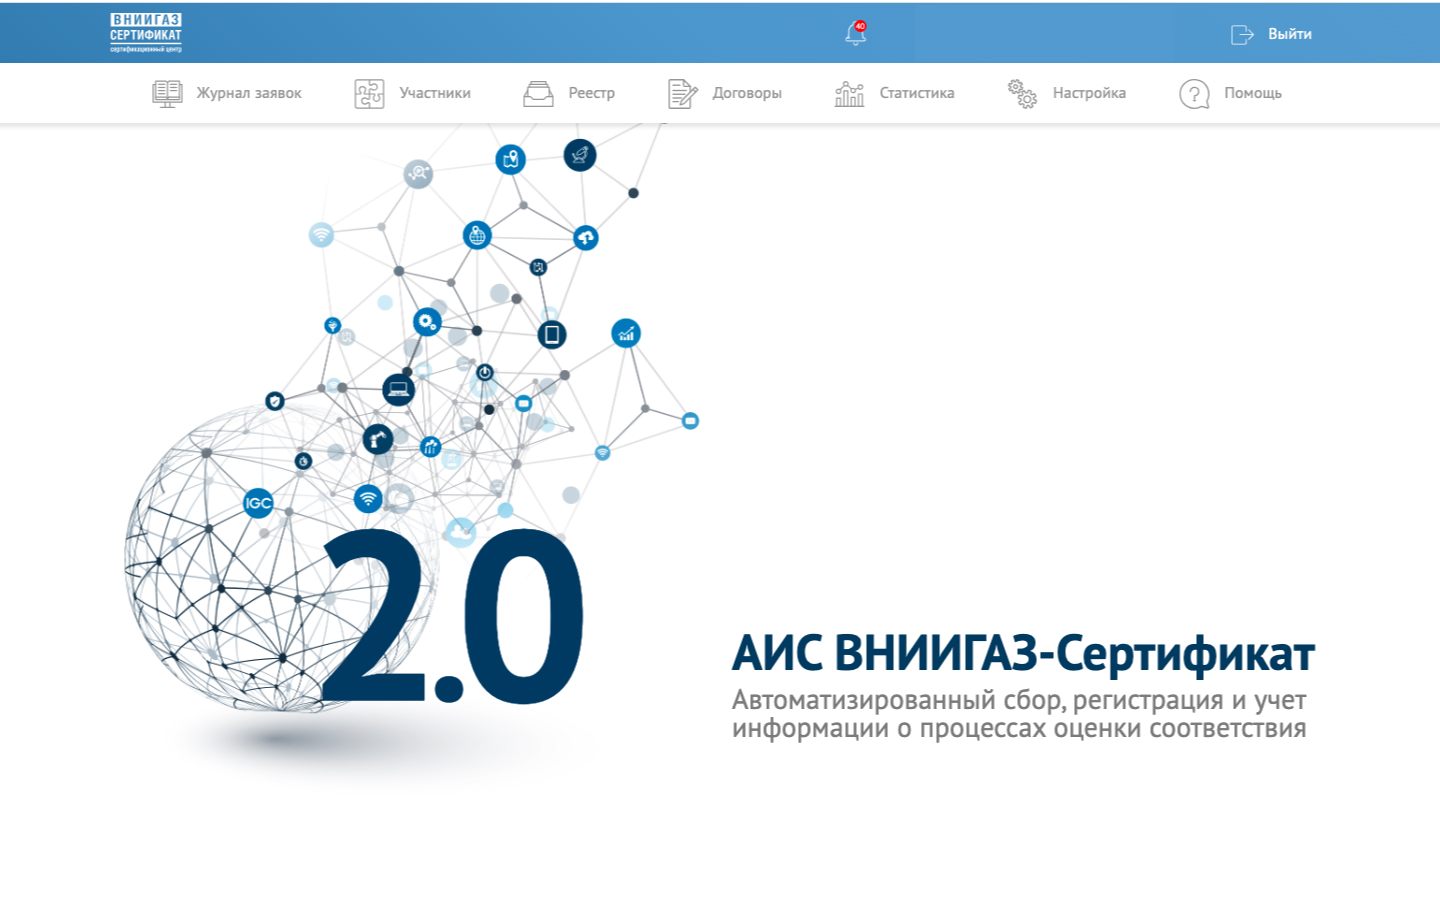Click the gears Настройка icon
The image size is (1440, 906).
point(1022,93)
